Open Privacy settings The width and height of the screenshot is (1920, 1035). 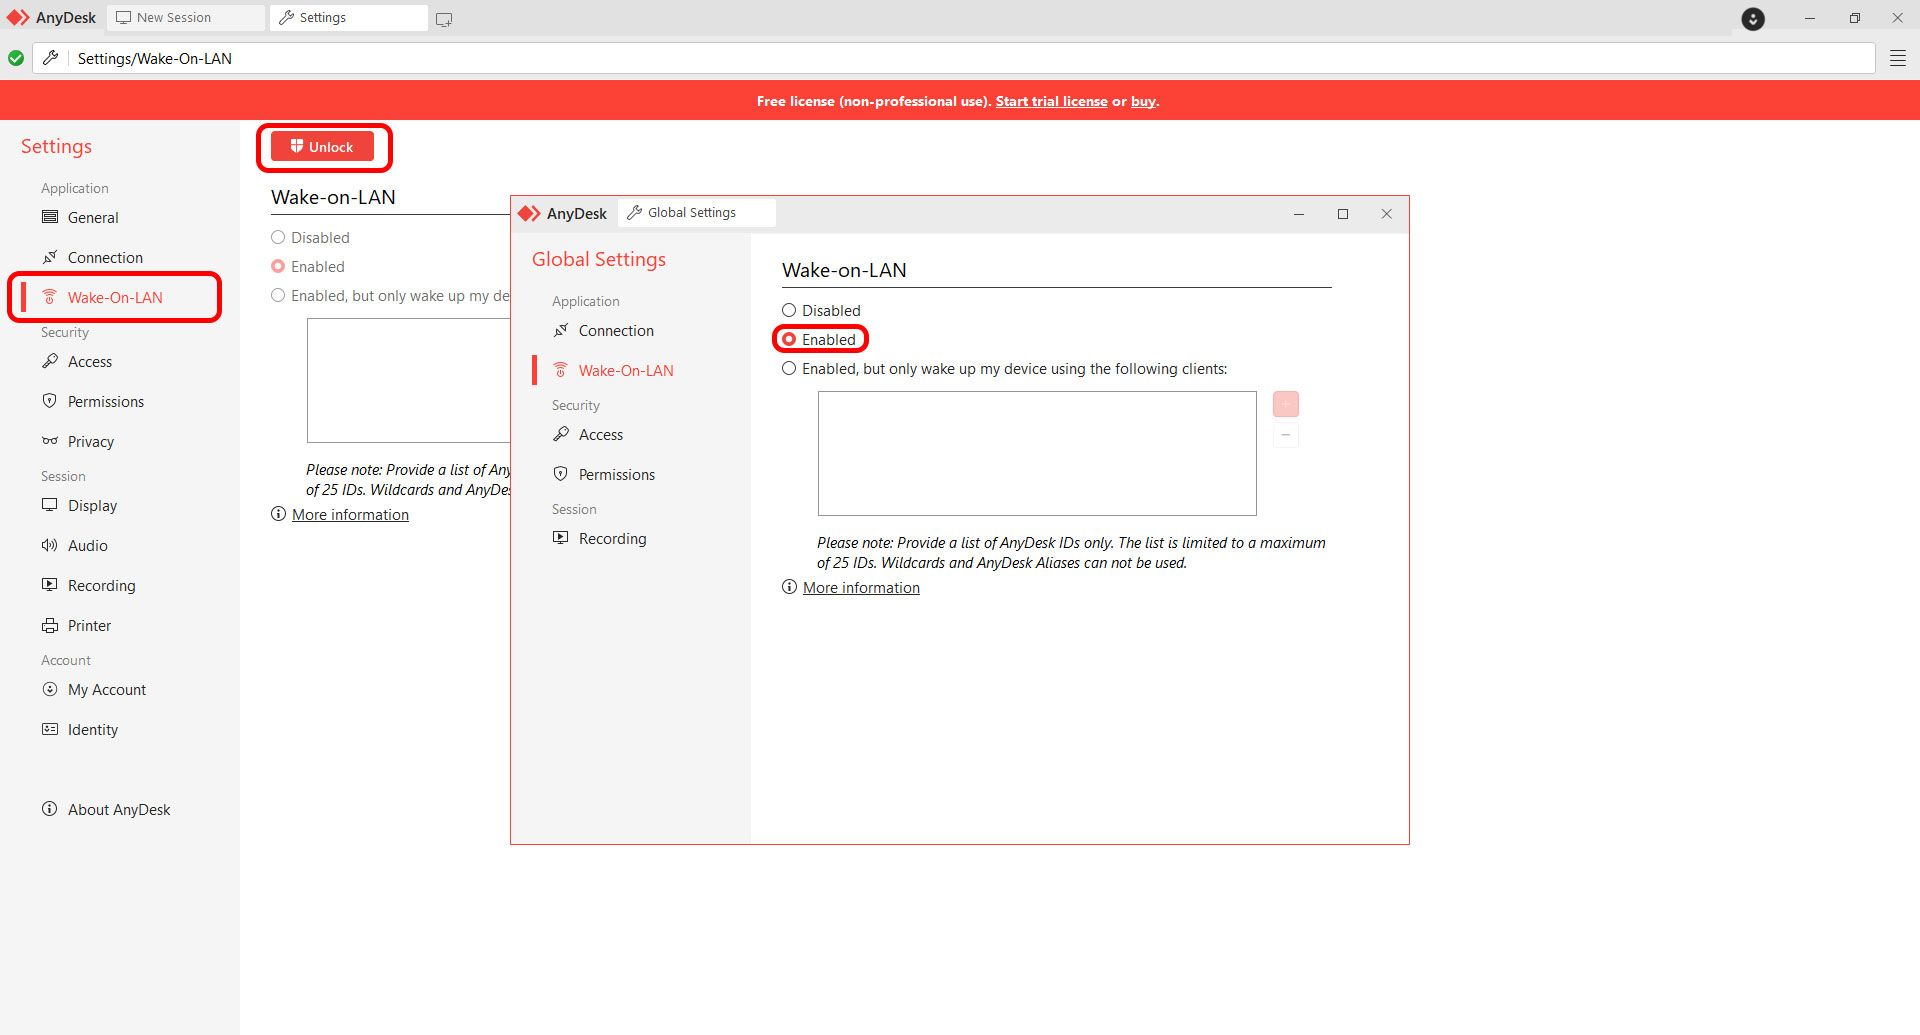click(91, 441)
